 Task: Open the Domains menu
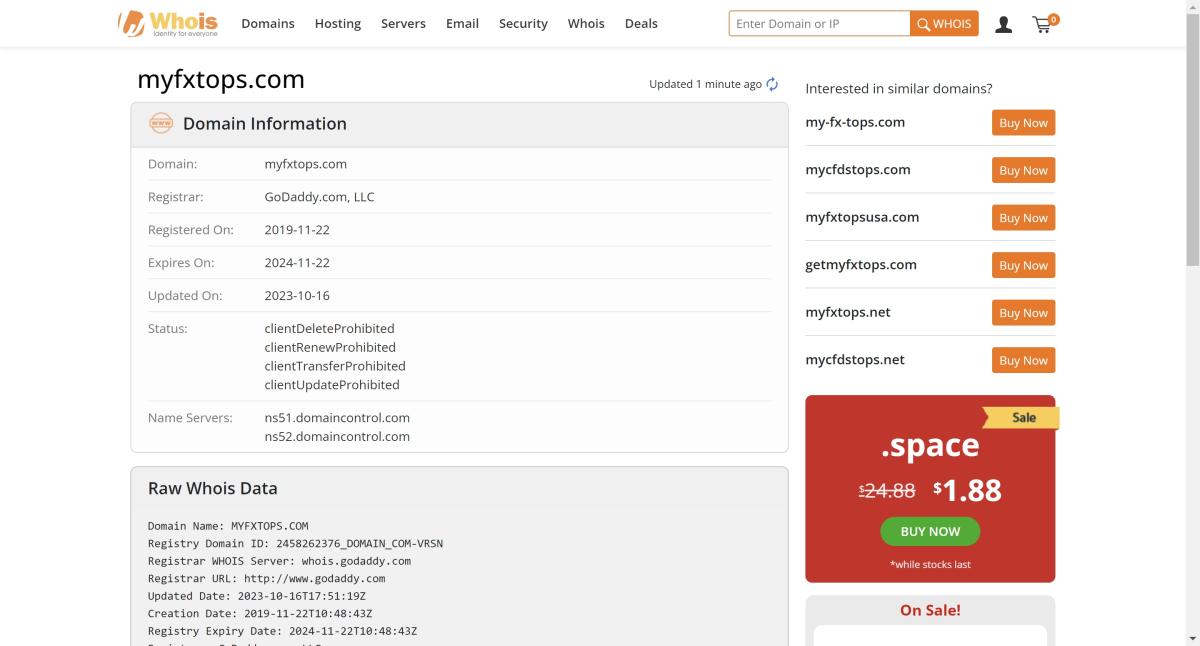[x=267, y=24]
